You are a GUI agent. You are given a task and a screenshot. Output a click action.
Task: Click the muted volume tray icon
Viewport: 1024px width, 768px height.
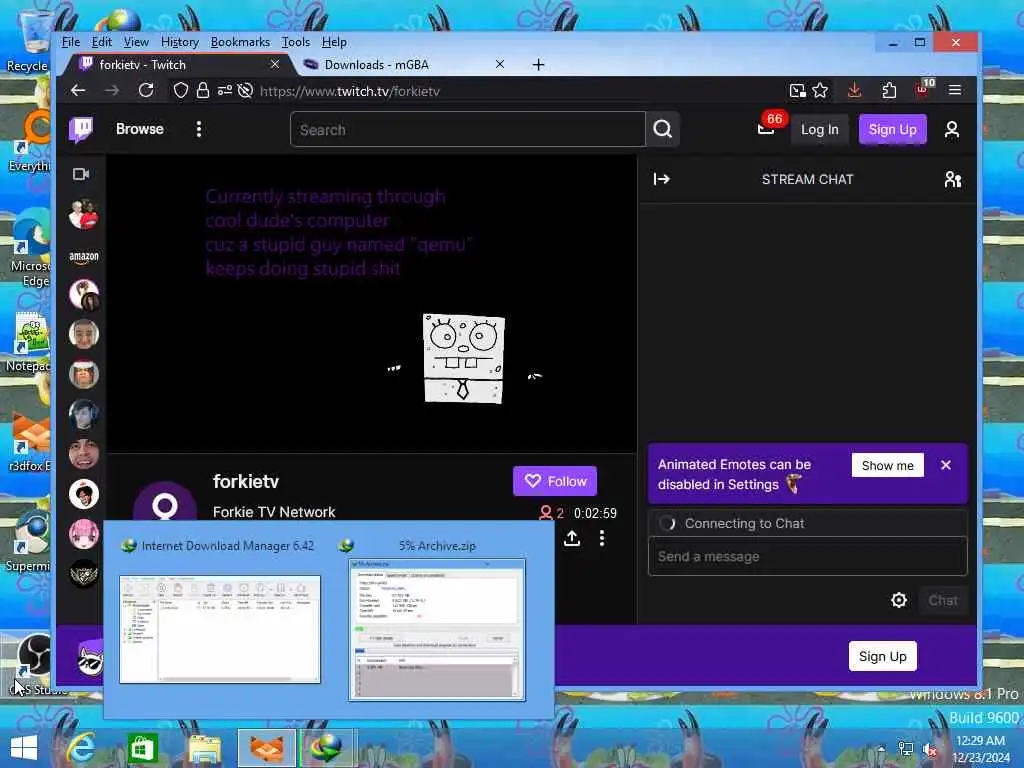[929, 750]
